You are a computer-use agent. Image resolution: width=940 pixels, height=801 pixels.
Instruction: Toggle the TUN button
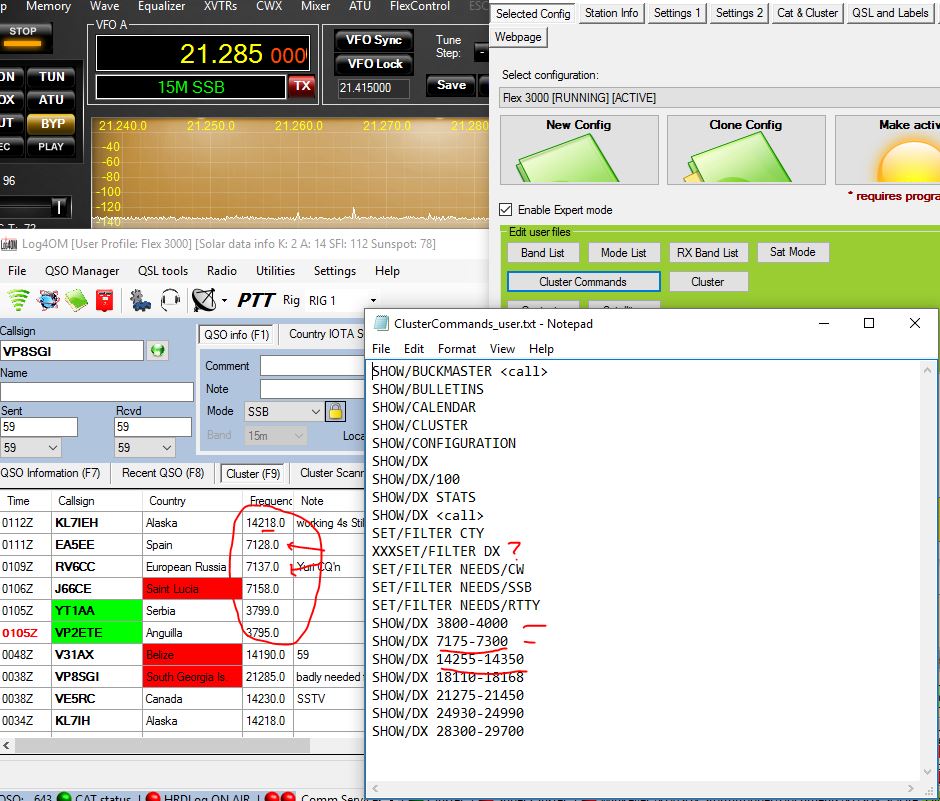[52, 77]
